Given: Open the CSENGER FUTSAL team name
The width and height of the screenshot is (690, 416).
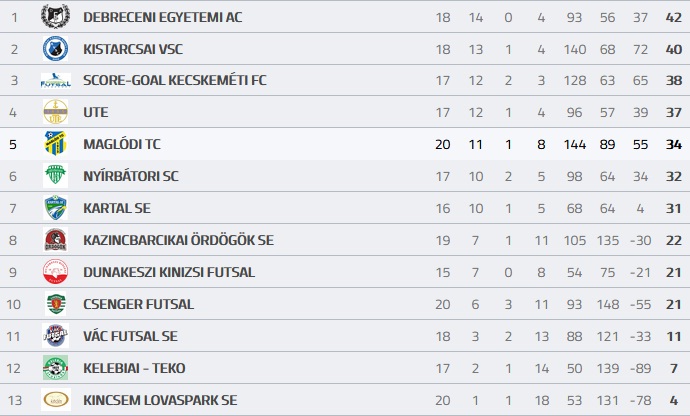Looking at the screenshot, I should (x=138, y=304).
